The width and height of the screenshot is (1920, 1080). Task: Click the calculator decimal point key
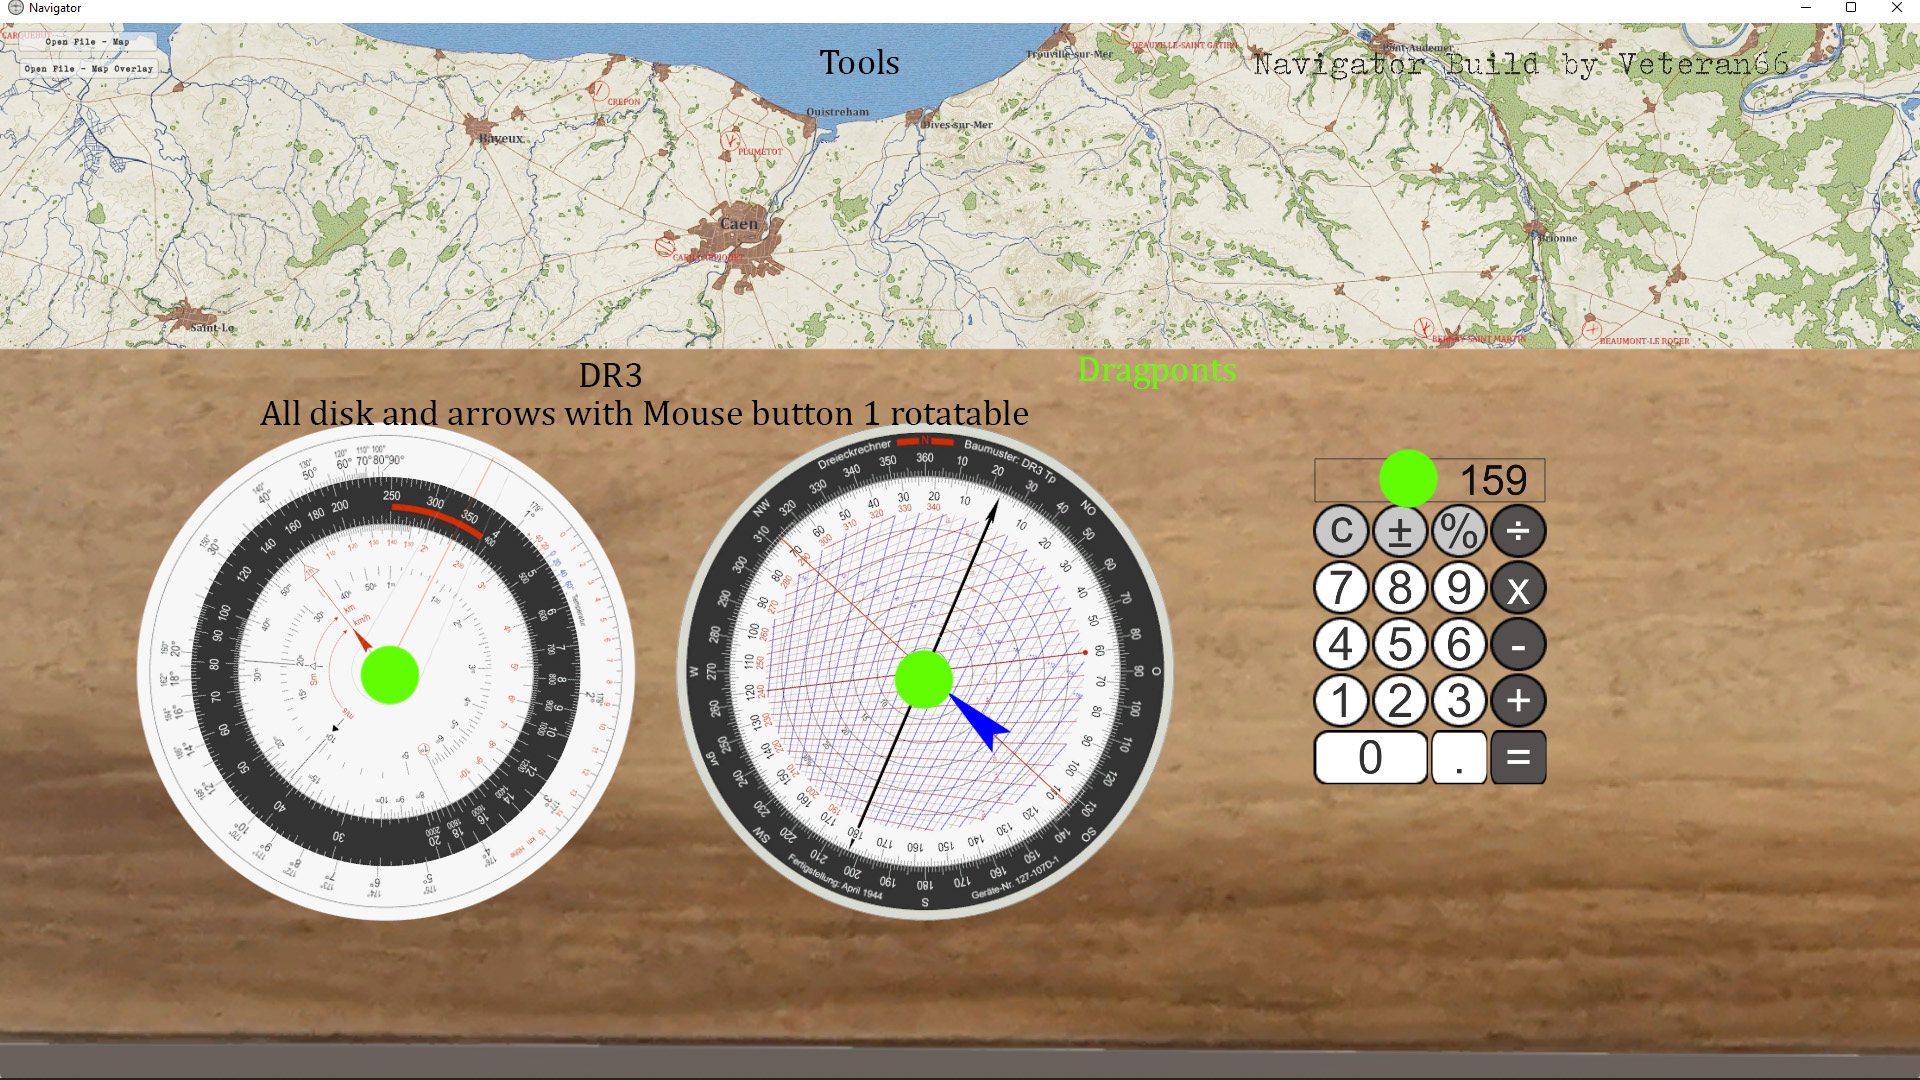tap(1459, 757)
